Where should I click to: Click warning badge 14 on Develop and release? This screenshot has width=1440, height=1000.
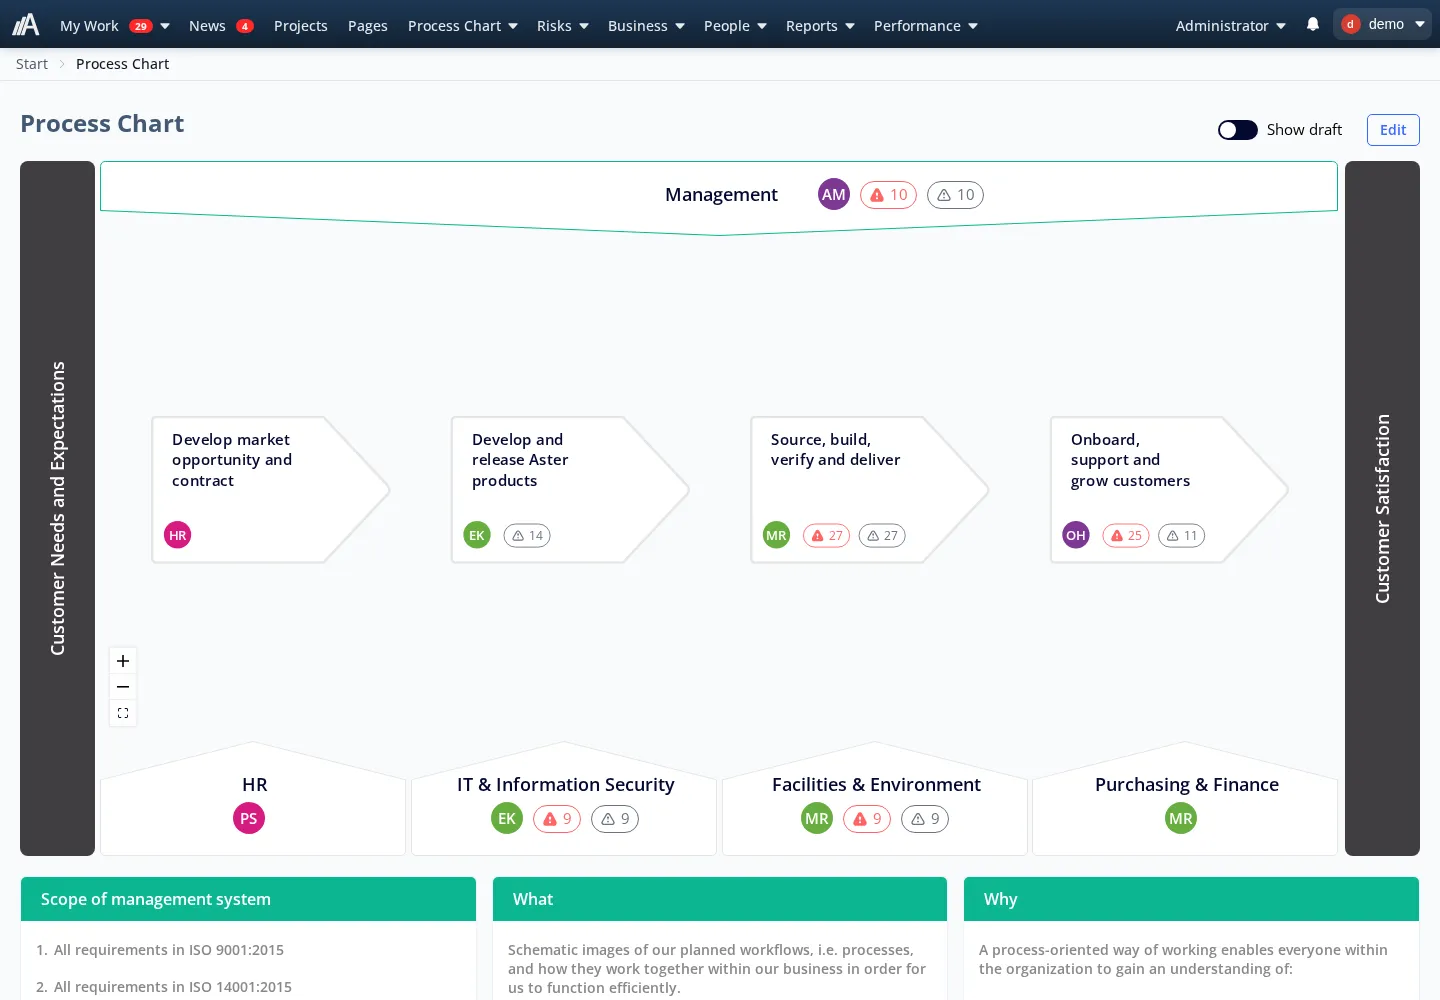[x=527, y=536]
